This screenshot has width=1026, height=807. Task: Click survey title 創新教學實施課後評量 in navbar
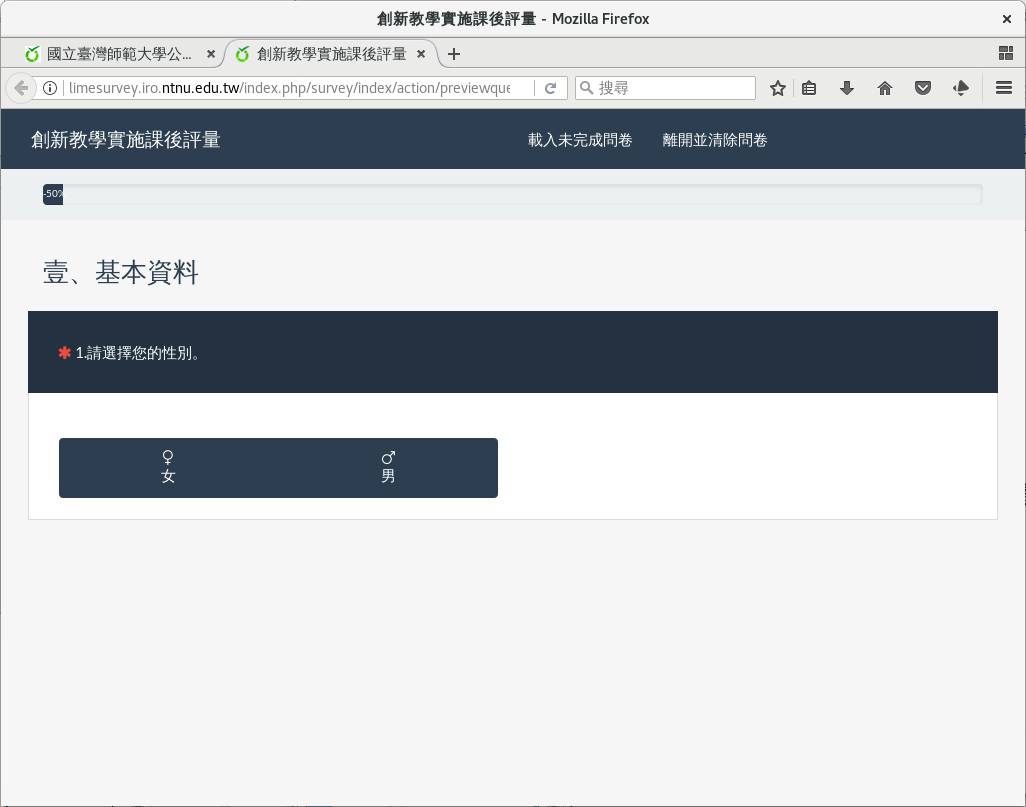[x=126, y=140]
